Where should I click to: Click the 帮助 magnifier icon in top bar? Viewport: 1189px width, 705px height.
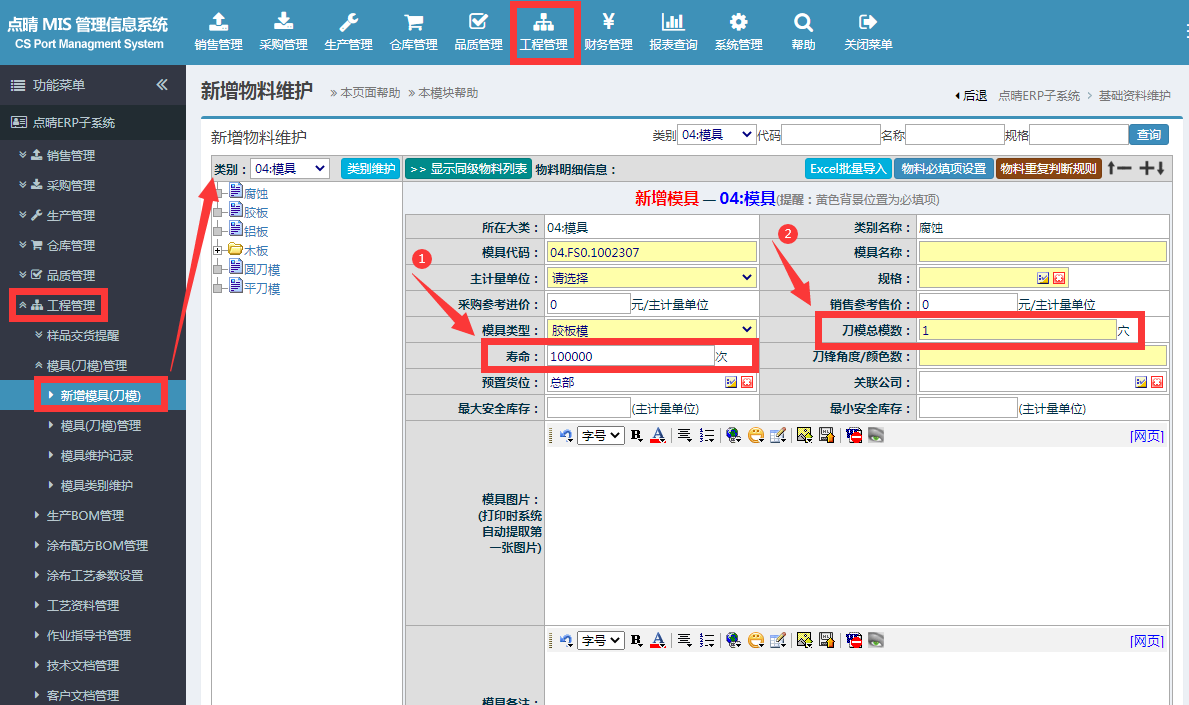pyautogui.click(x=803, y=32)
